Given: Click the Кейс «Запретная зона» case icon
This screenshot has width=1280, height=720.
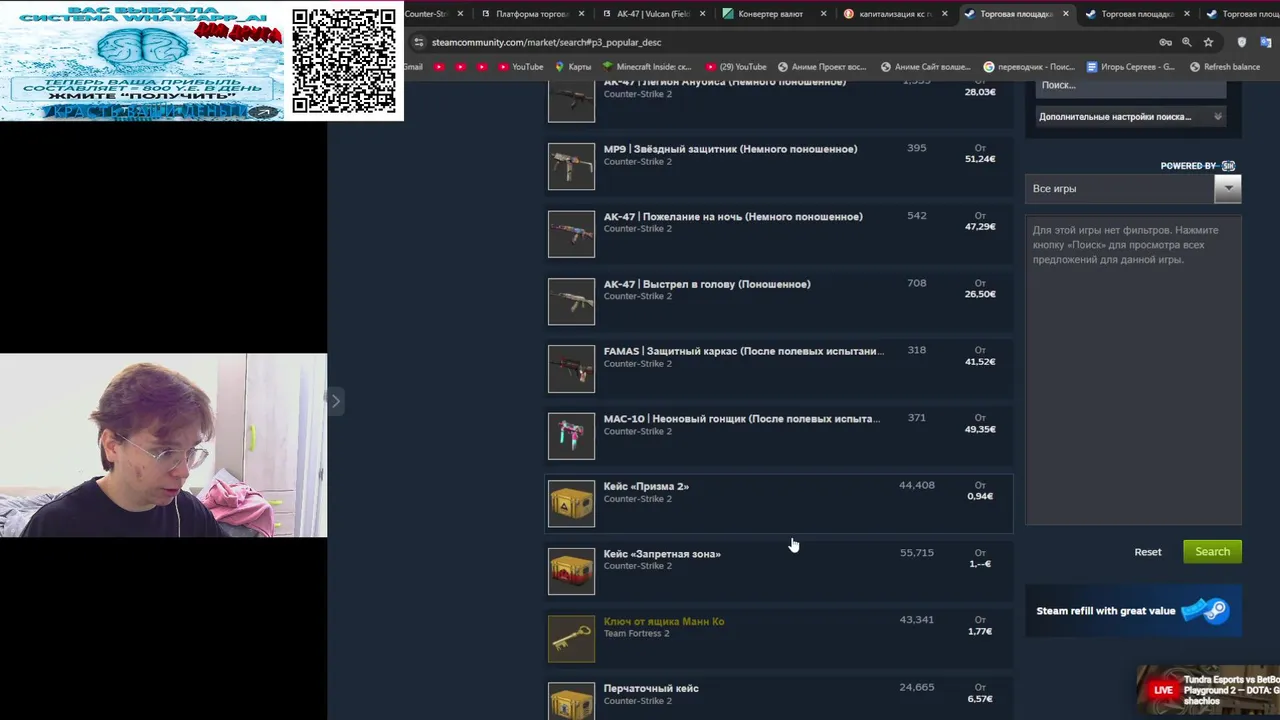Looking at the screenshot, I should [x=571, y=571].
